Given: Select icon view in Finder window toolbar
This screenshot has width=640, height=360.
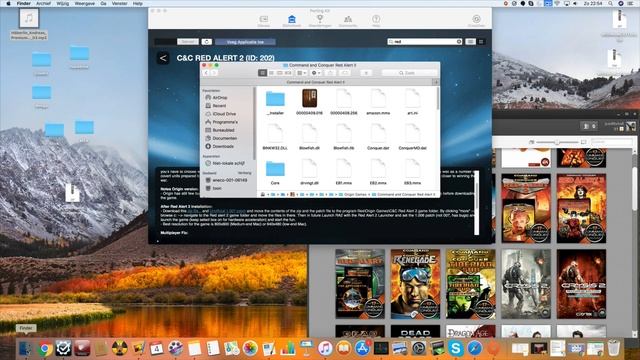Looking at the screenshot, I should (262, 73).
